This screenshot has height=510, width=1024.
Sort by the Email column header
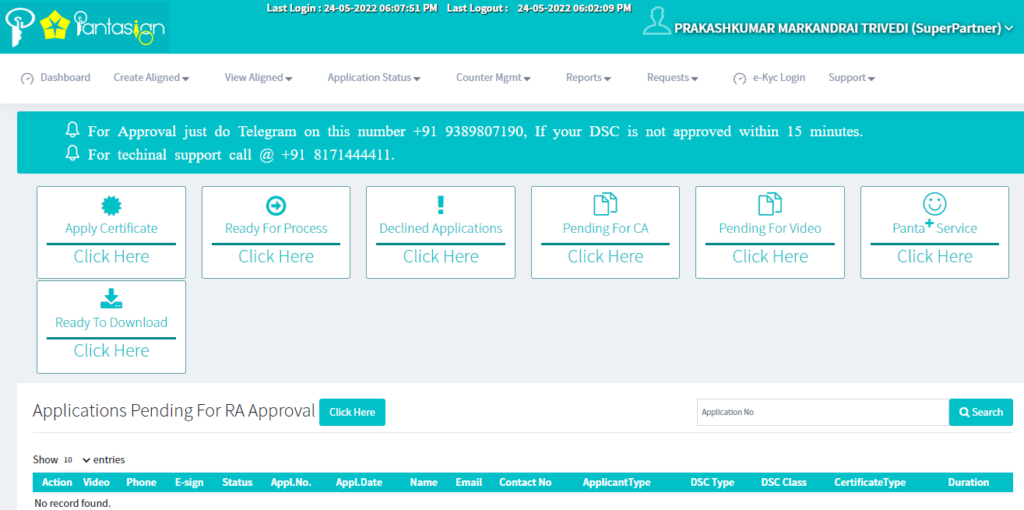[x=469, y=483]
